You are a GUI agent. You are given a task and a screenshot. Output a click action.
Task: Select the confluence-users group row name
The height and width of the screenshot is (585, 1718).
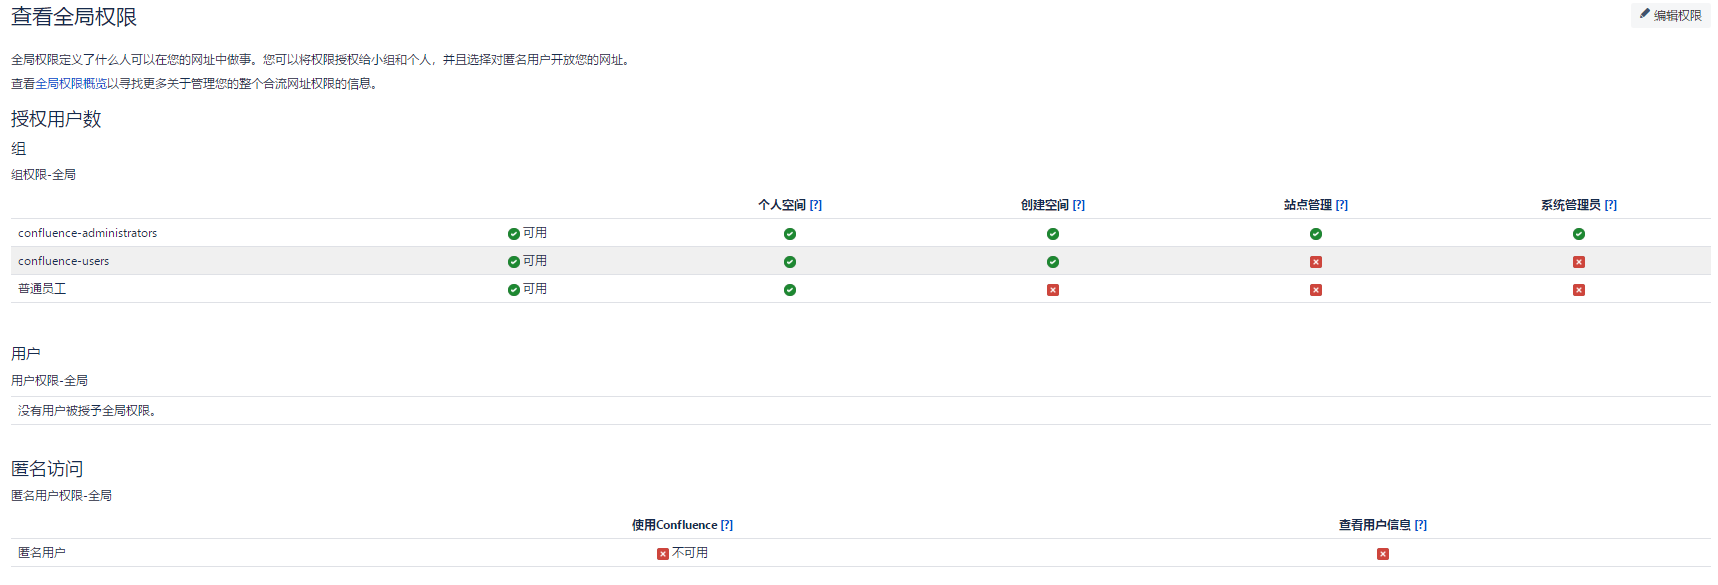click(64, 261)
